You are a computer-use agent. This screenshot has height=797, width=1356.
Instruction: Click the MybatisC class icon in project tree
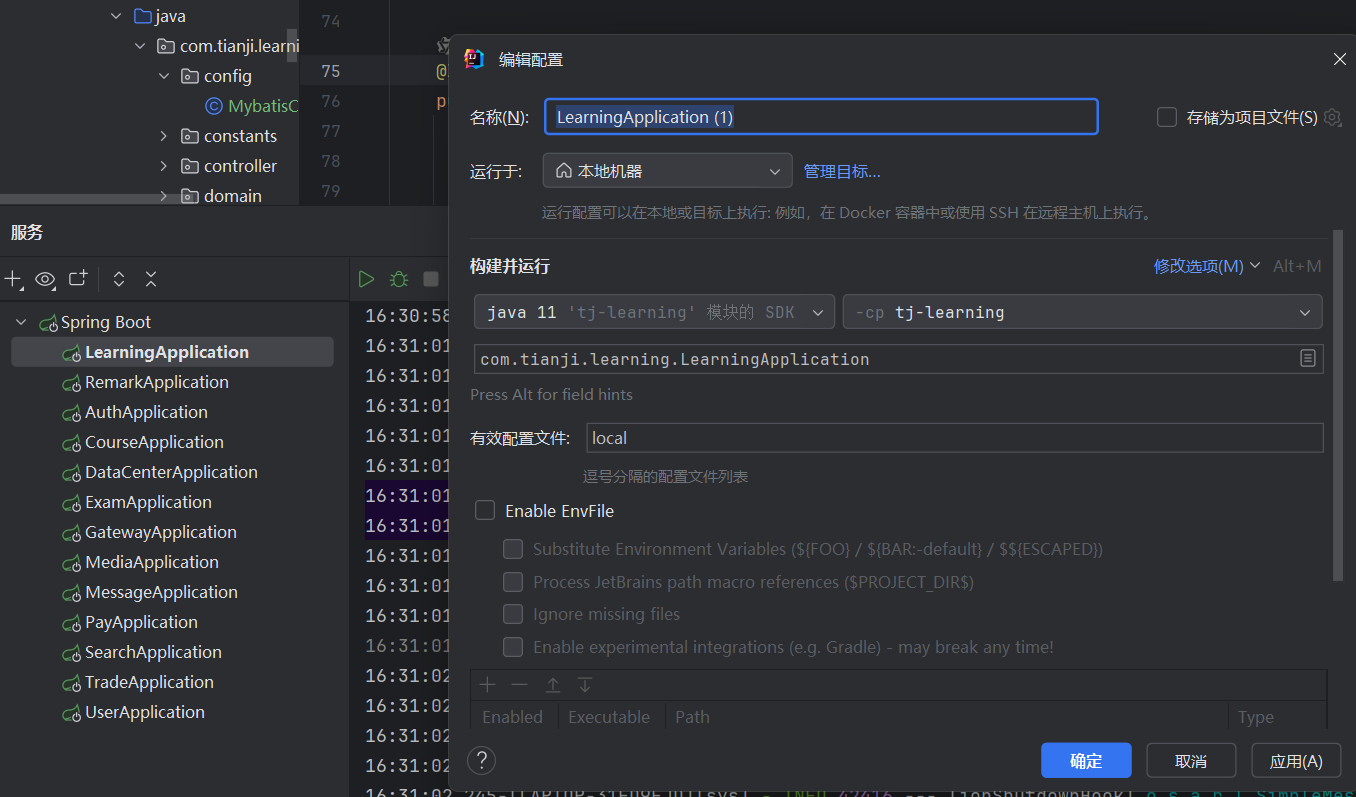(x=213, y=106)
